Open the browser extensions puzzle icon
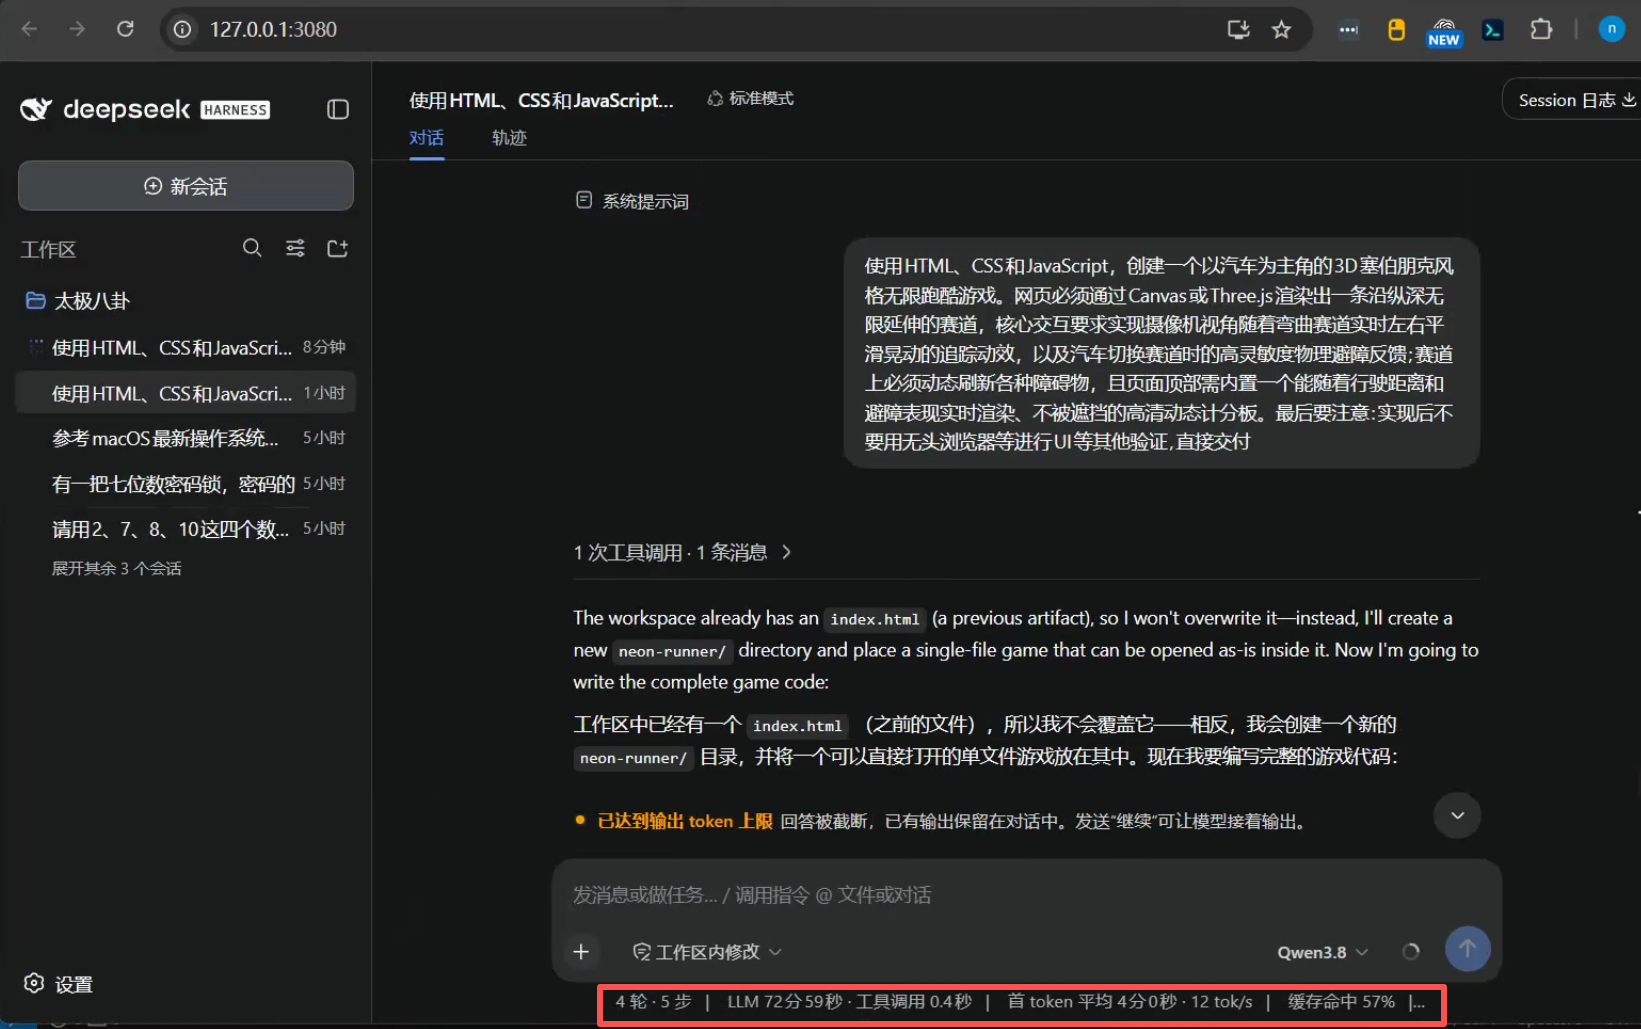The height and width of the screenshot is (1029, 1641). point(1541,29)
